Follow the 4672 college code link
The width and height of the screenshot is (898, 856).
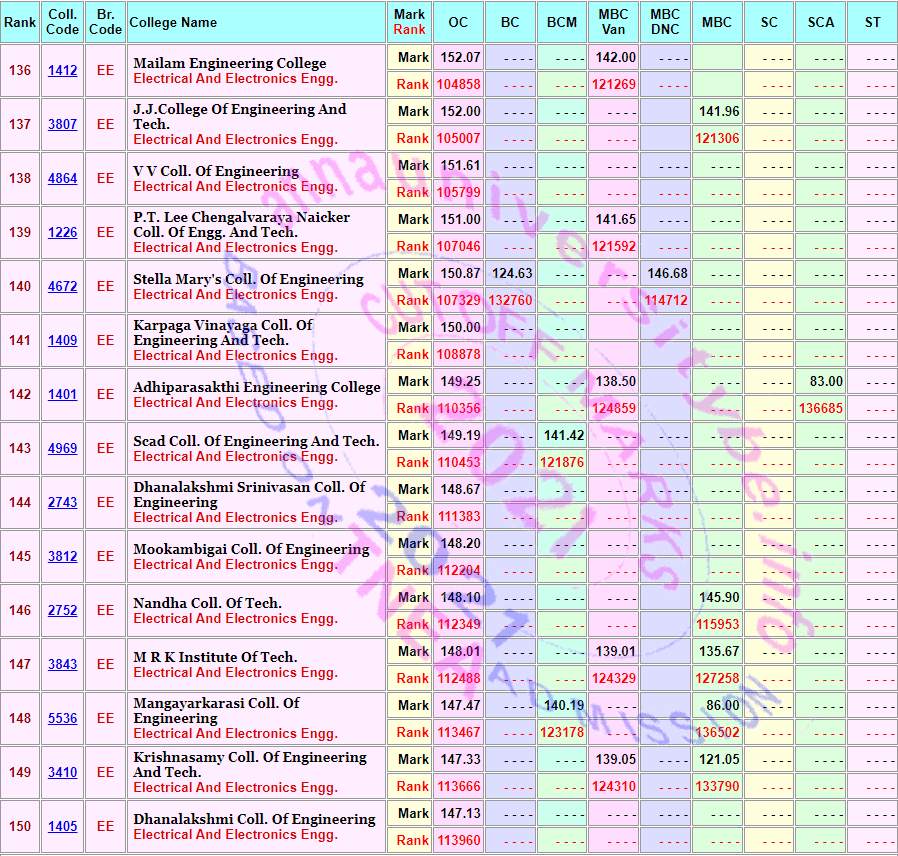tap(62, 286)
